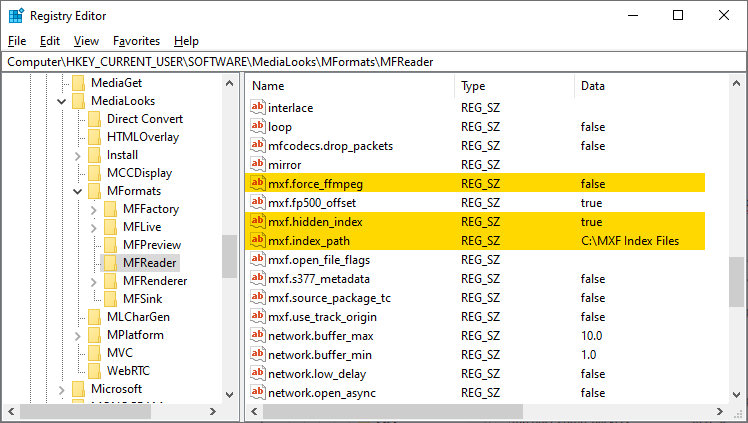Click the MFReader folder icon in tree
This screenshot has width=748, height=423.
tap(111, 263)
